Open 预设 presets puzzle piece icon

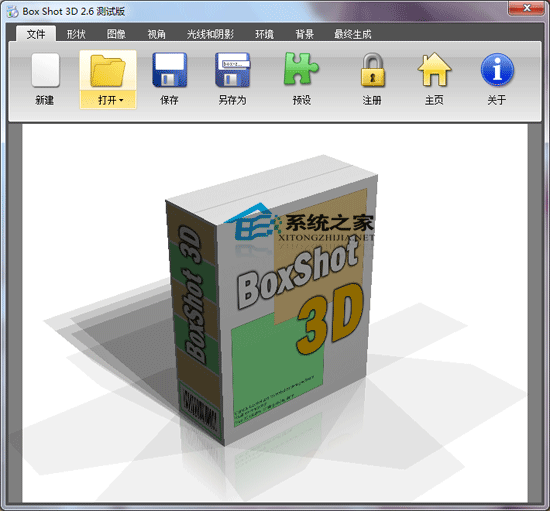[301, 69]
